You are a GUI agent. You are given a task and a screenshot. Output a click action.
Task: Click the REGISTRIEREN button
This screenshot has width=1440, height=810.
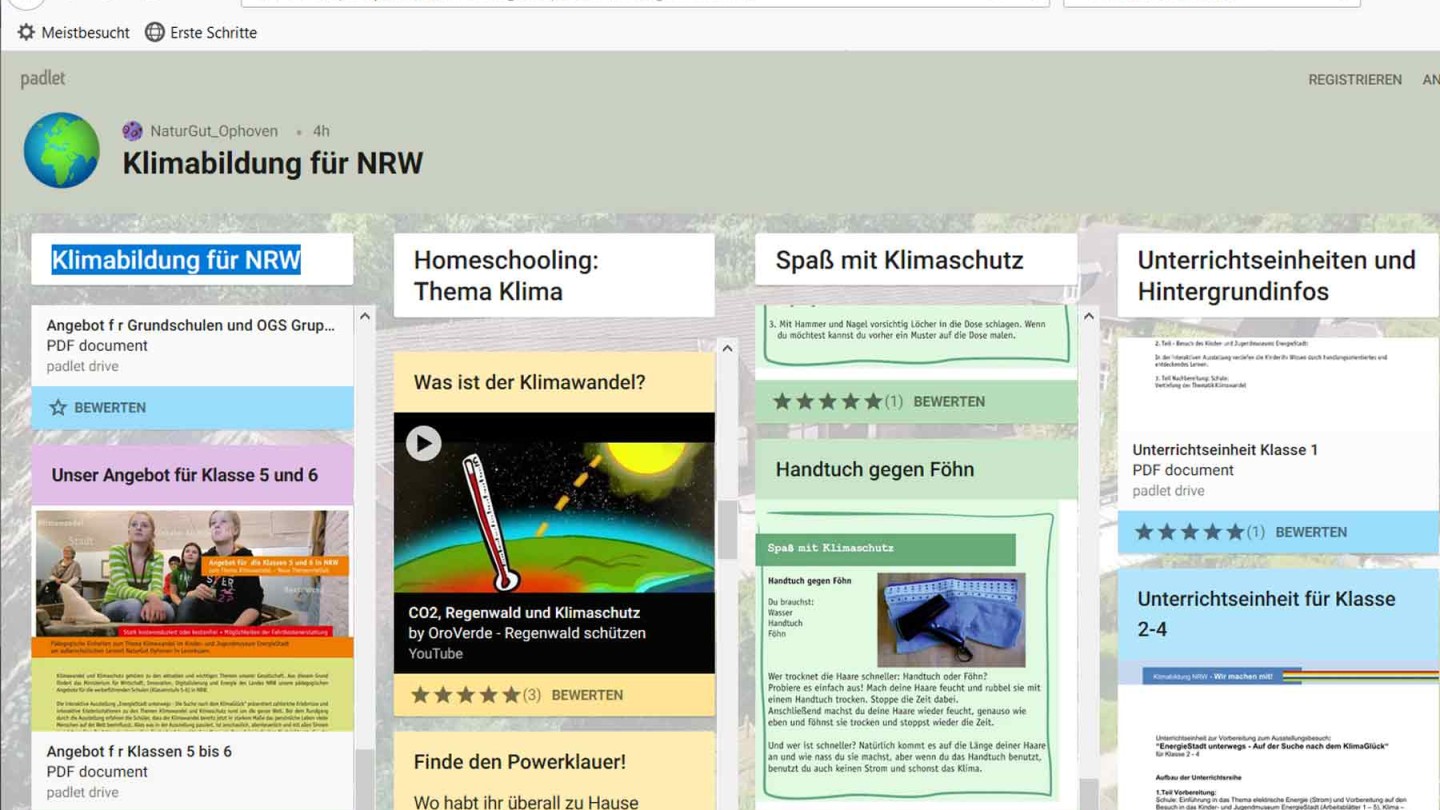point(1355,79)
